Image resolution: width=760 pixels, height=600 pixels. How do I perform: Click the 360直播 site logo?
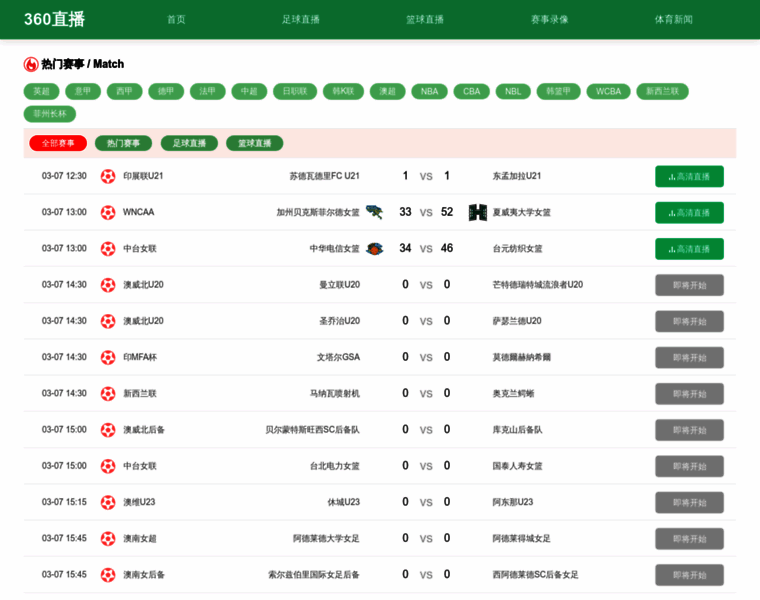(54, 19)
